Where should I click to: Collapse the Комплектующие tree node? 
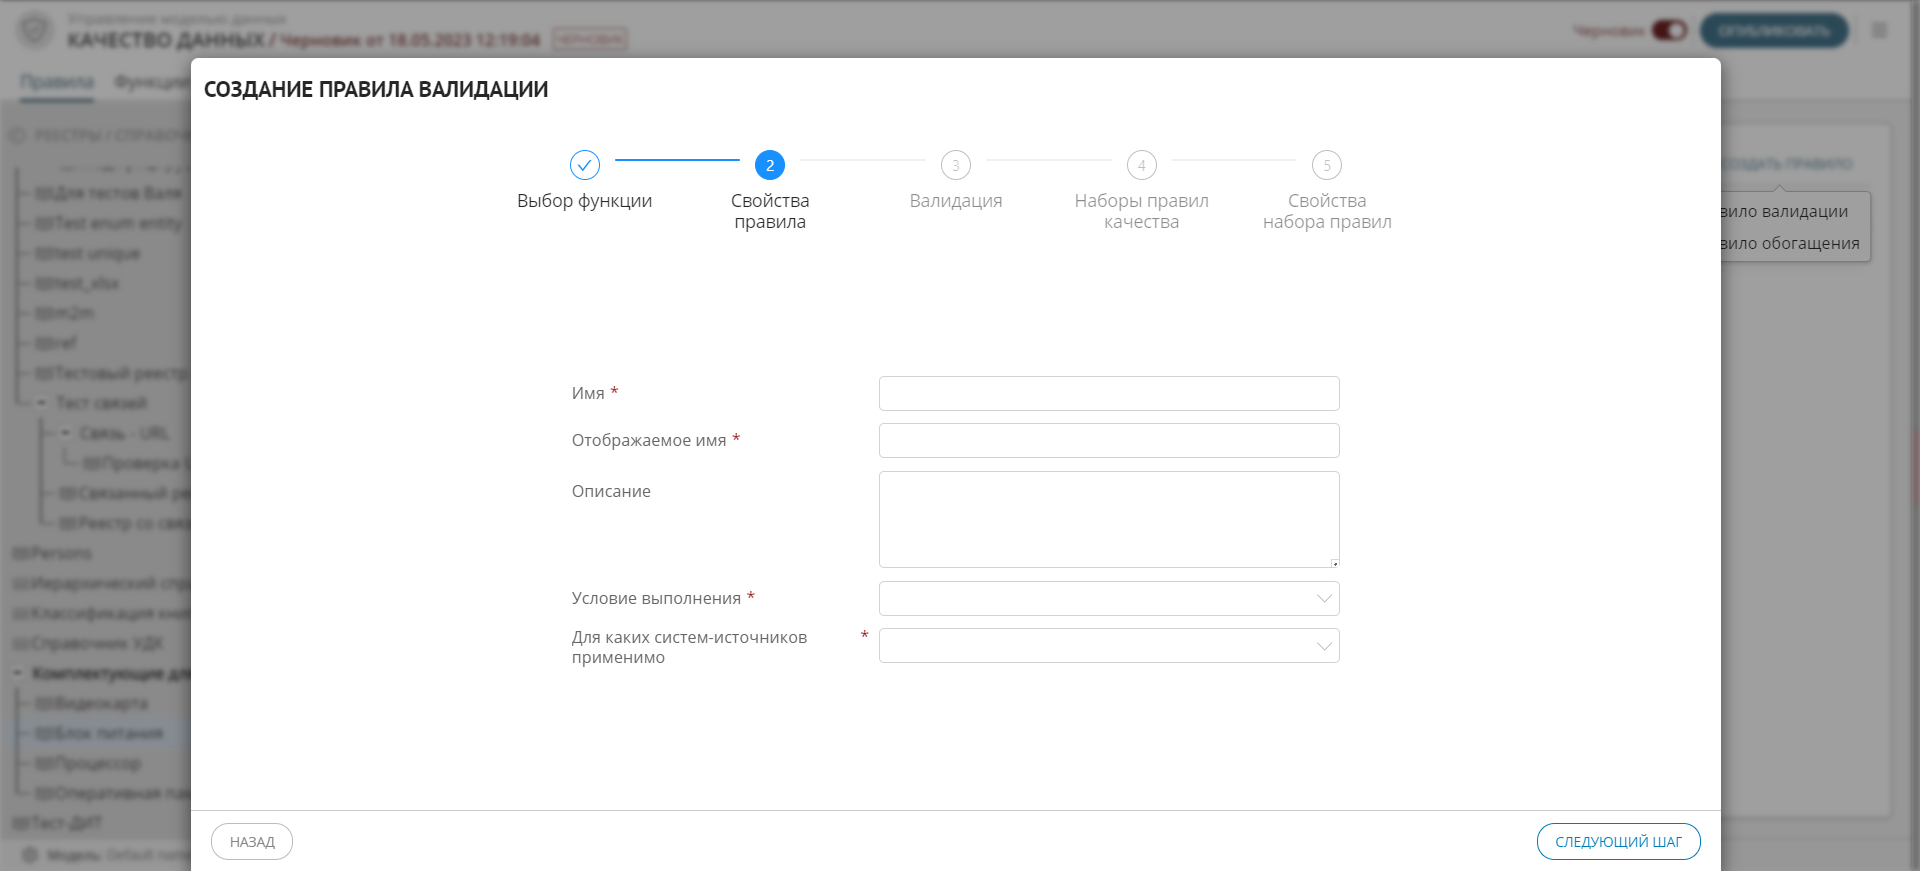click(17, 673)
